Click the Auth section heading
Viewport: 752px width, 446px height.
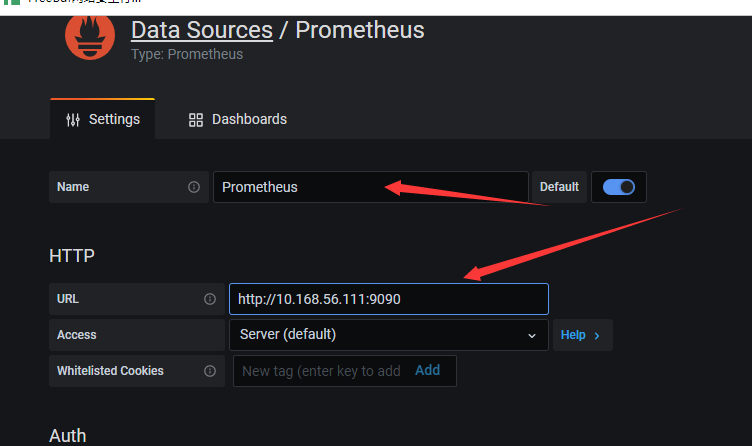[68, 436]
